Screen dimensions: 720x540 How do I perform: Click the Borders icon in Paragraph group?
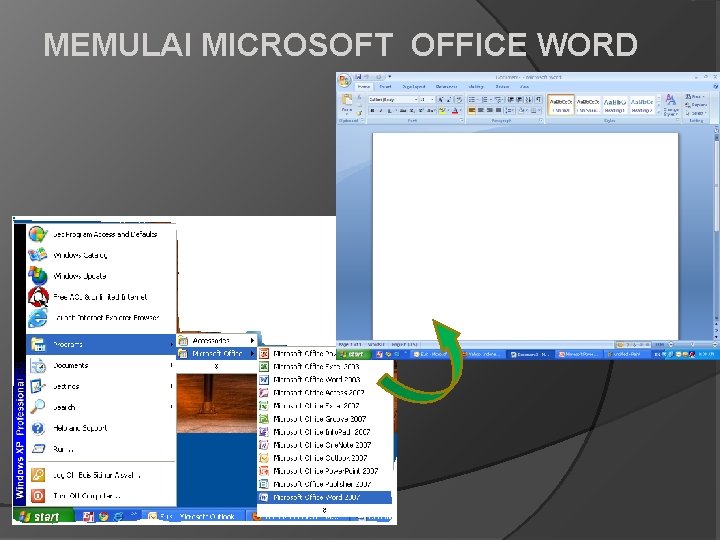(x=534, y=111)
